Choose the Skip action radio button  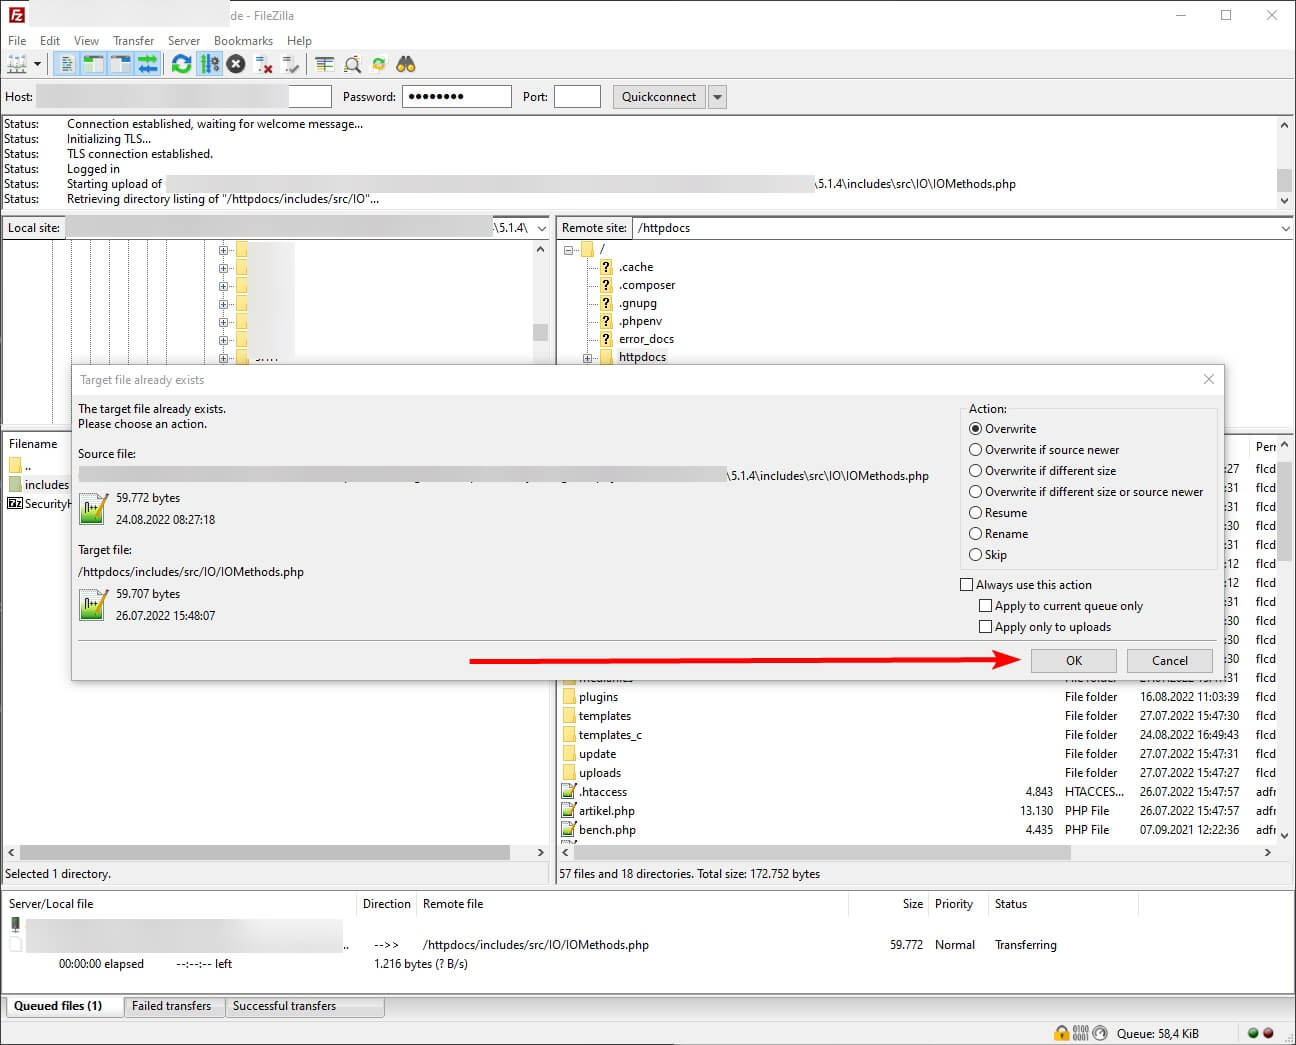(x=976, y=555)
